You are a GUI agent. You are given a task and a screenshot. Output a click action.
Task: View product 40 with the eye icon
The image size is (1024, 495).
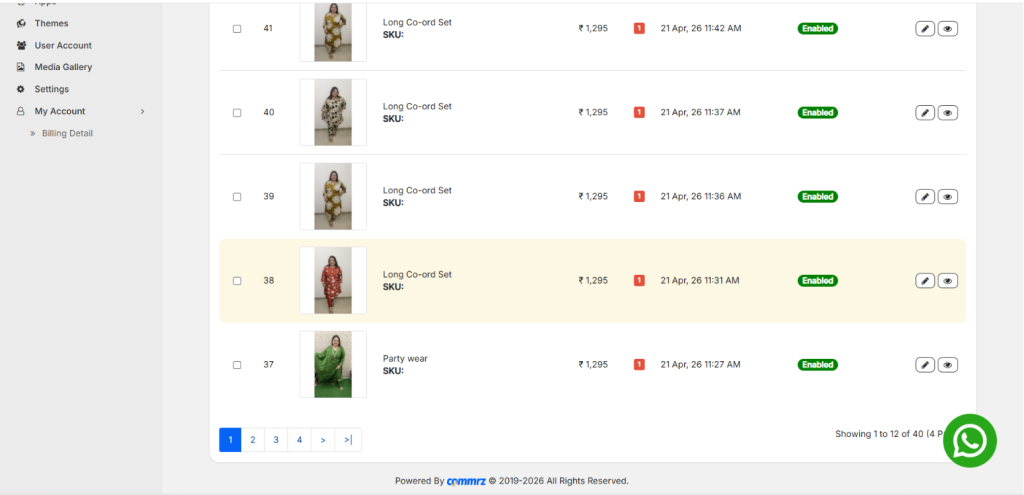[948, 112]
